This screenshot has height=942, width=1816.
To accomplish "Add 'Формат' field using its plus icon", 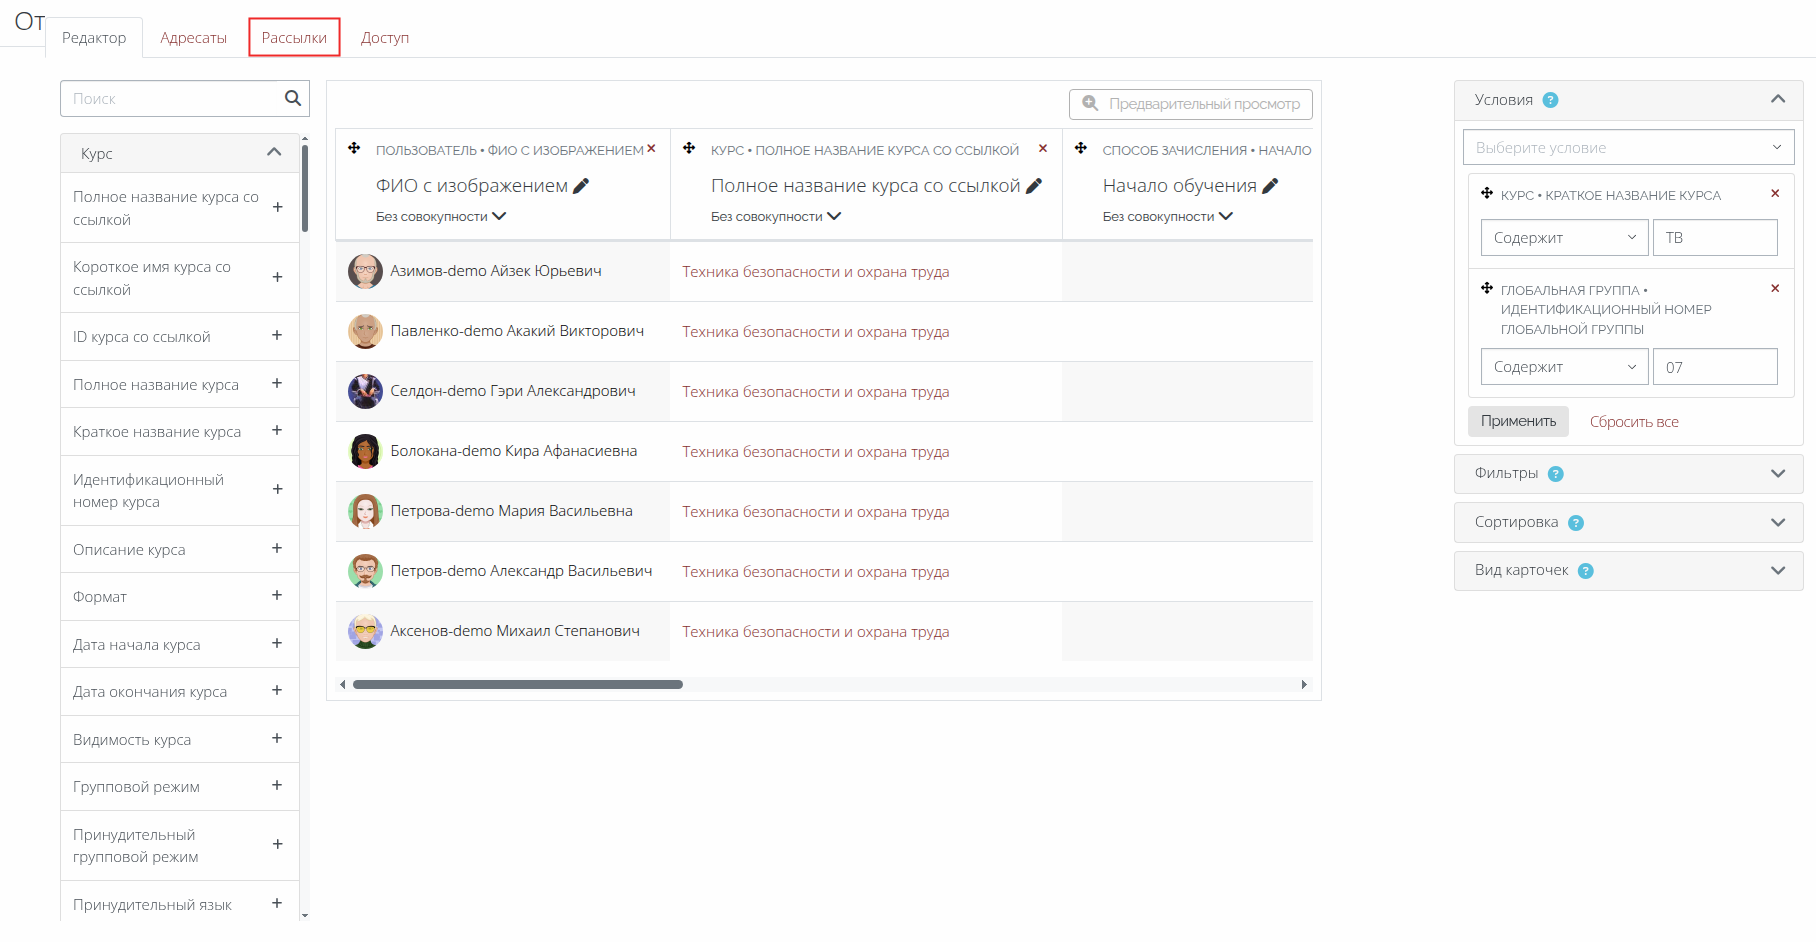I will pos(277,596).
